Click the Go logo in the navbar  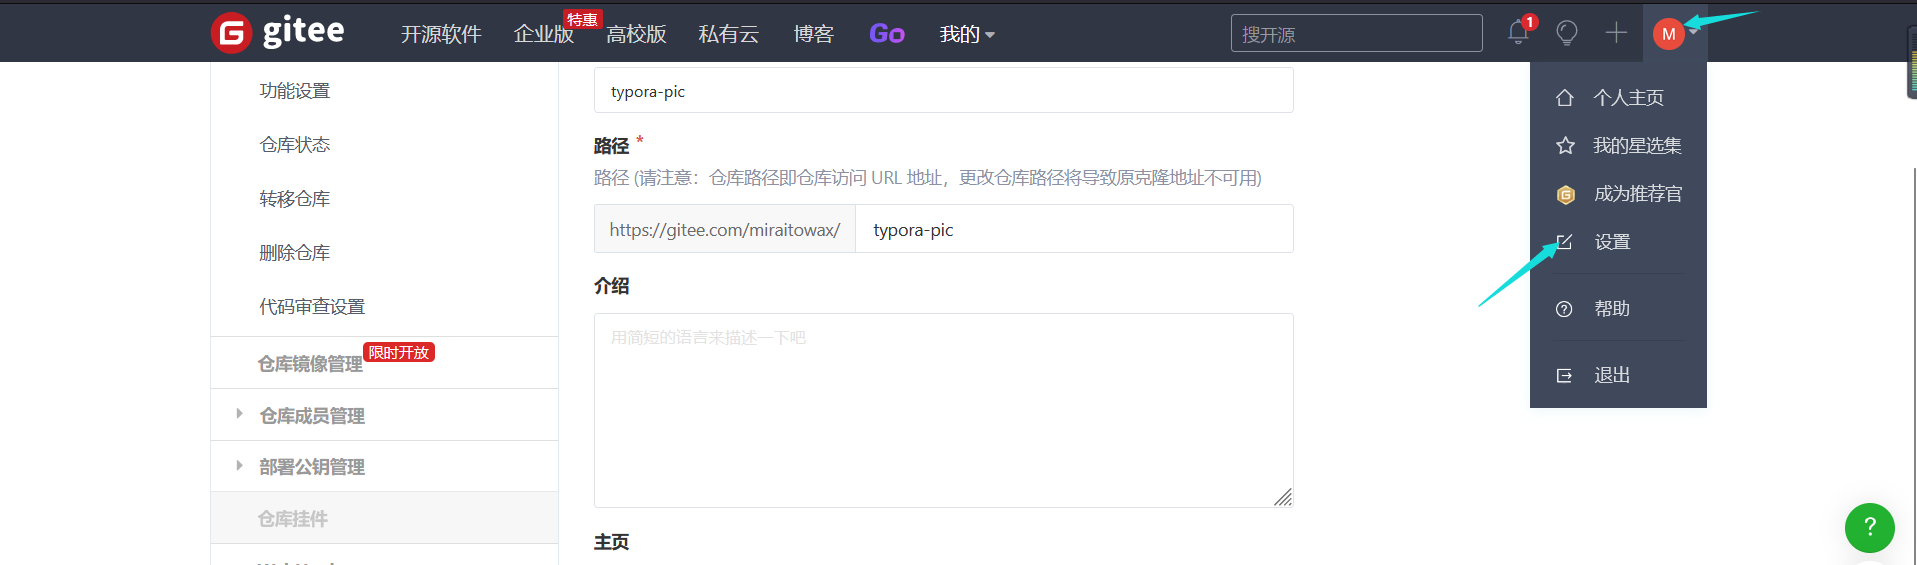[887, 34]
